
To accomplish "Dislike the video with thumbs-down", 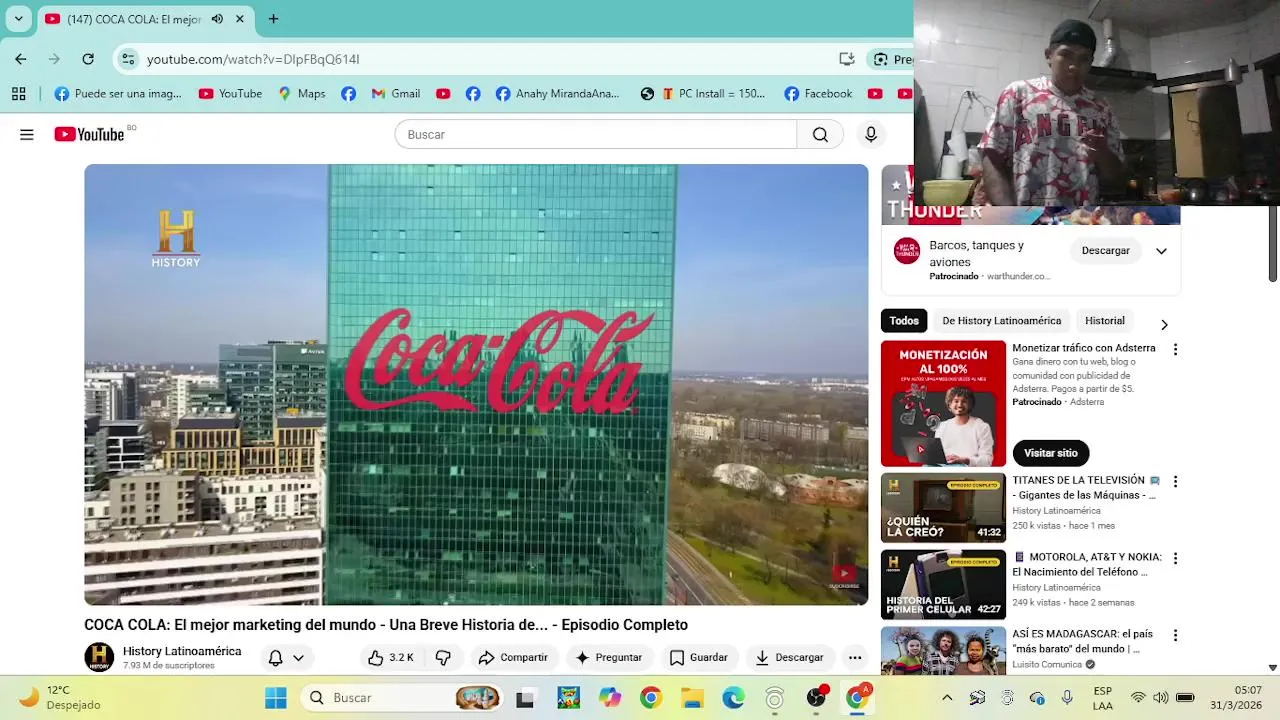I will coord(443,657).
